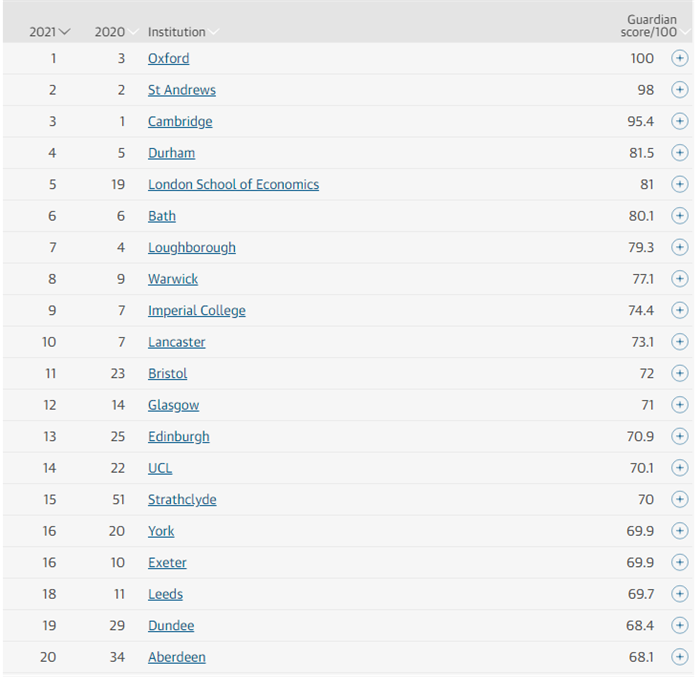Expand details for Cambridge row
This screenshot has height=677, width=700.
point(679,121)
